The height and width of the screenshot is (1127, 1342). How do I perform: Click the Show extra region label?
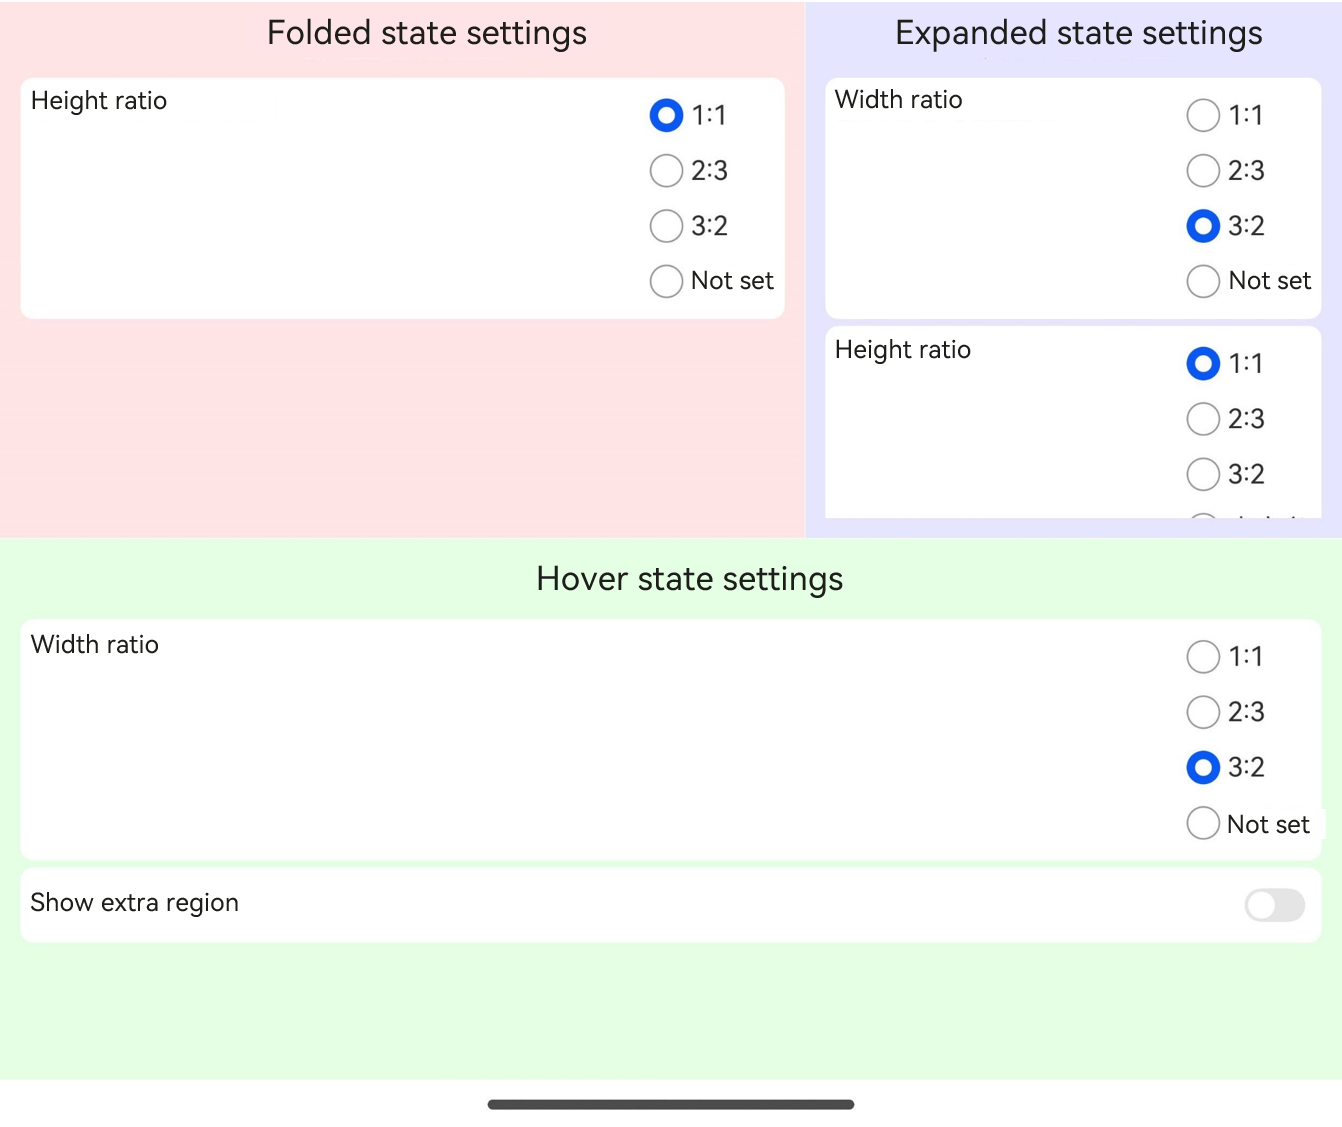coord(135,903)
